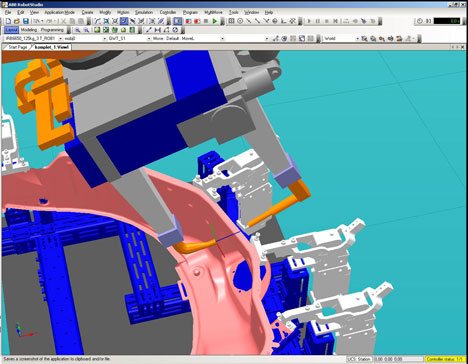Click the Save floppy disk icon

point(25,21)
